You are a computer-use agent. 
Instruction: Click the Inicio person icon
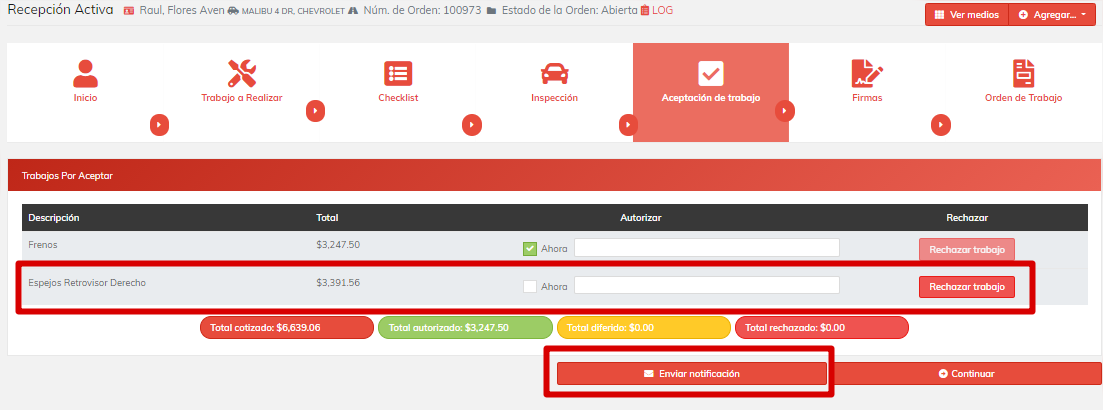click(x=86, y=73)
